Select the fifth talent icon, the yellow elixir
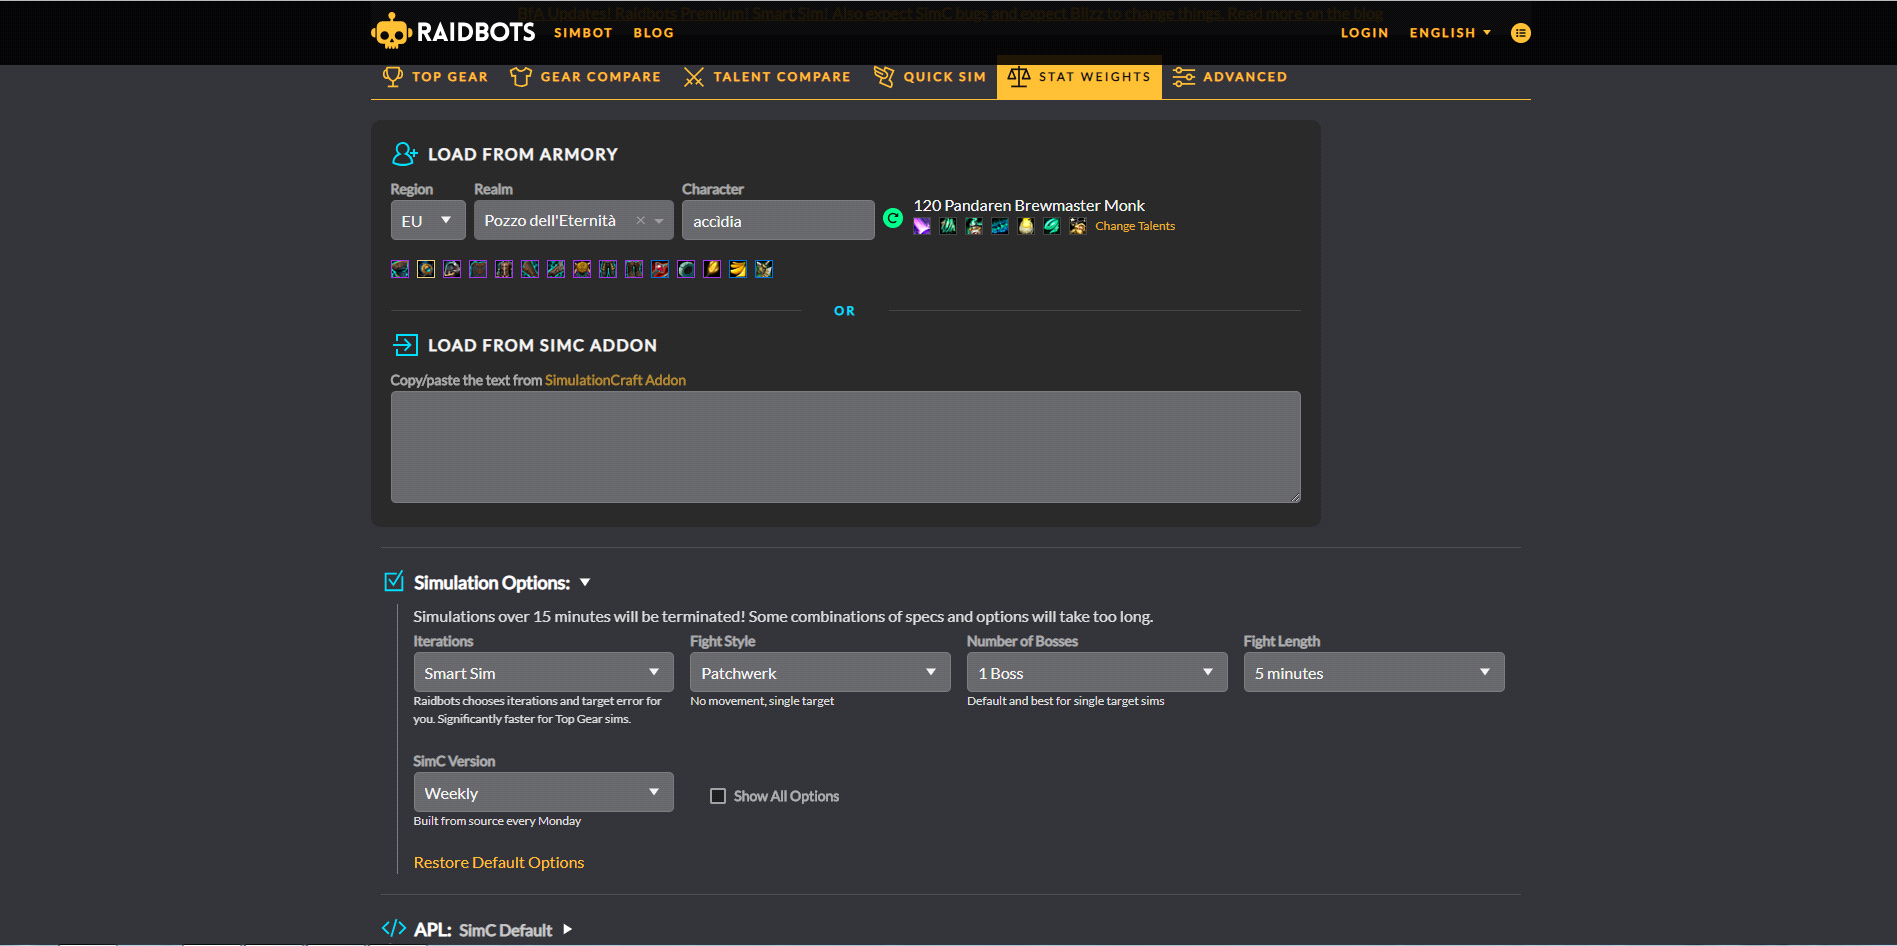1897x946 pixels. 1026,226
